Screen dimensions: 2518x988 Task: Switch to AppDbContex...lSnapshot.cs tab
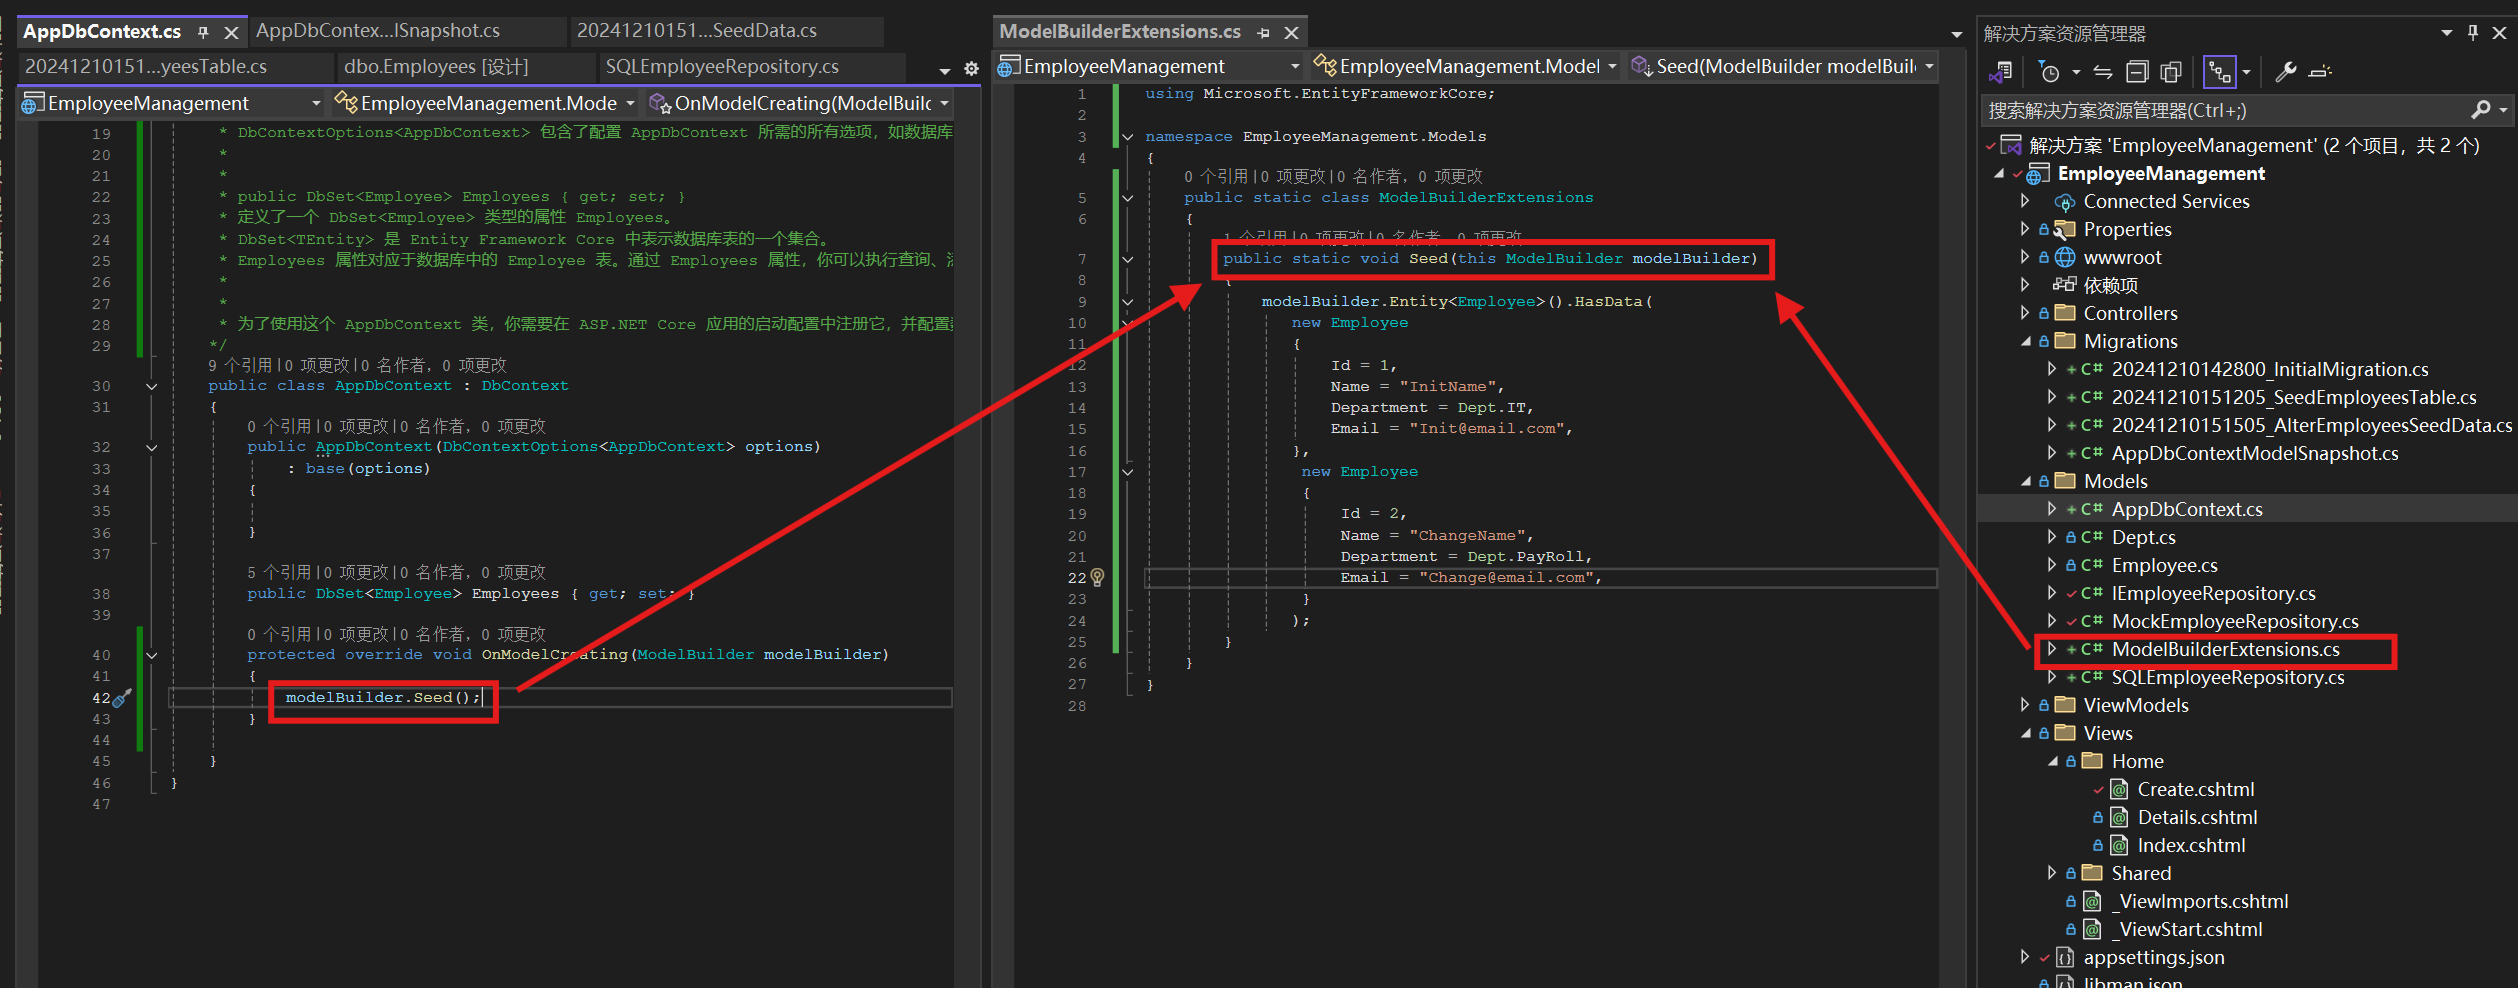tap(378, 31)
